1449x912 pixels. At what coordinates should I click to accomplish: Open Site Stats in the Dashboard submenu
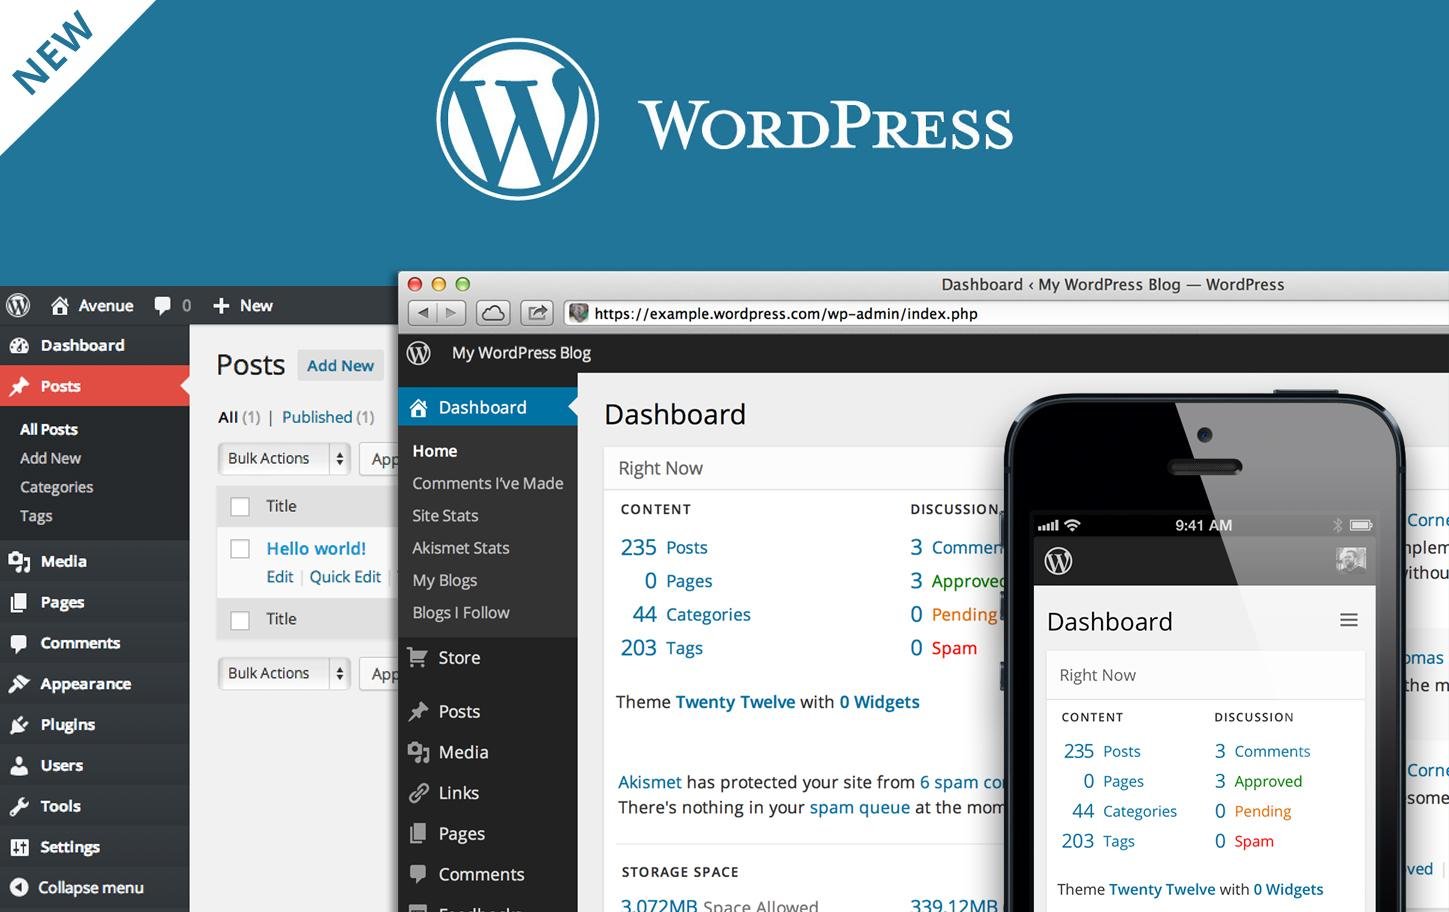(445, 515)
